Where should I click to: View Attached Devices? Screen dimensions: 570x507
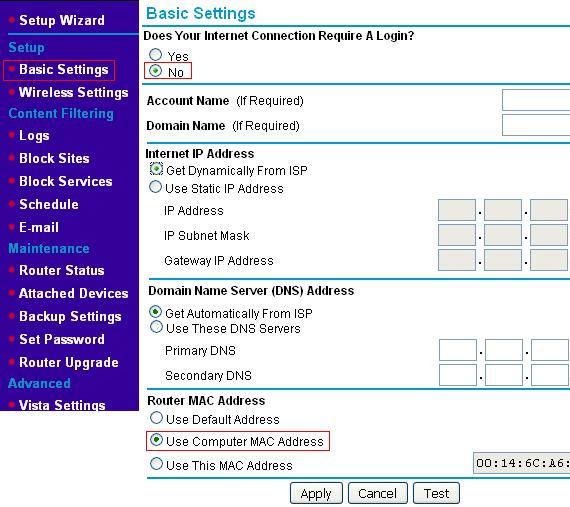click(x=73, y=293)
